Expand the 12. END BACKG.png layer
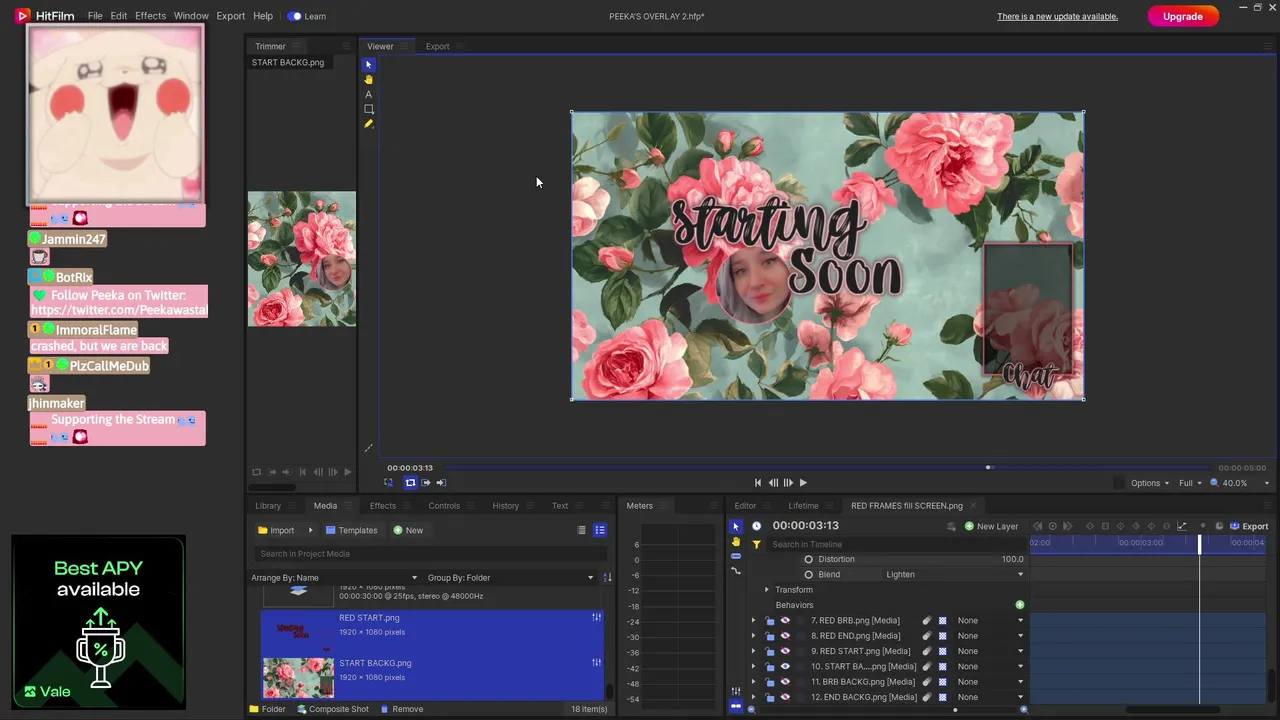The width and height of the screenshot is (1280, 720). tap(754, 697)
